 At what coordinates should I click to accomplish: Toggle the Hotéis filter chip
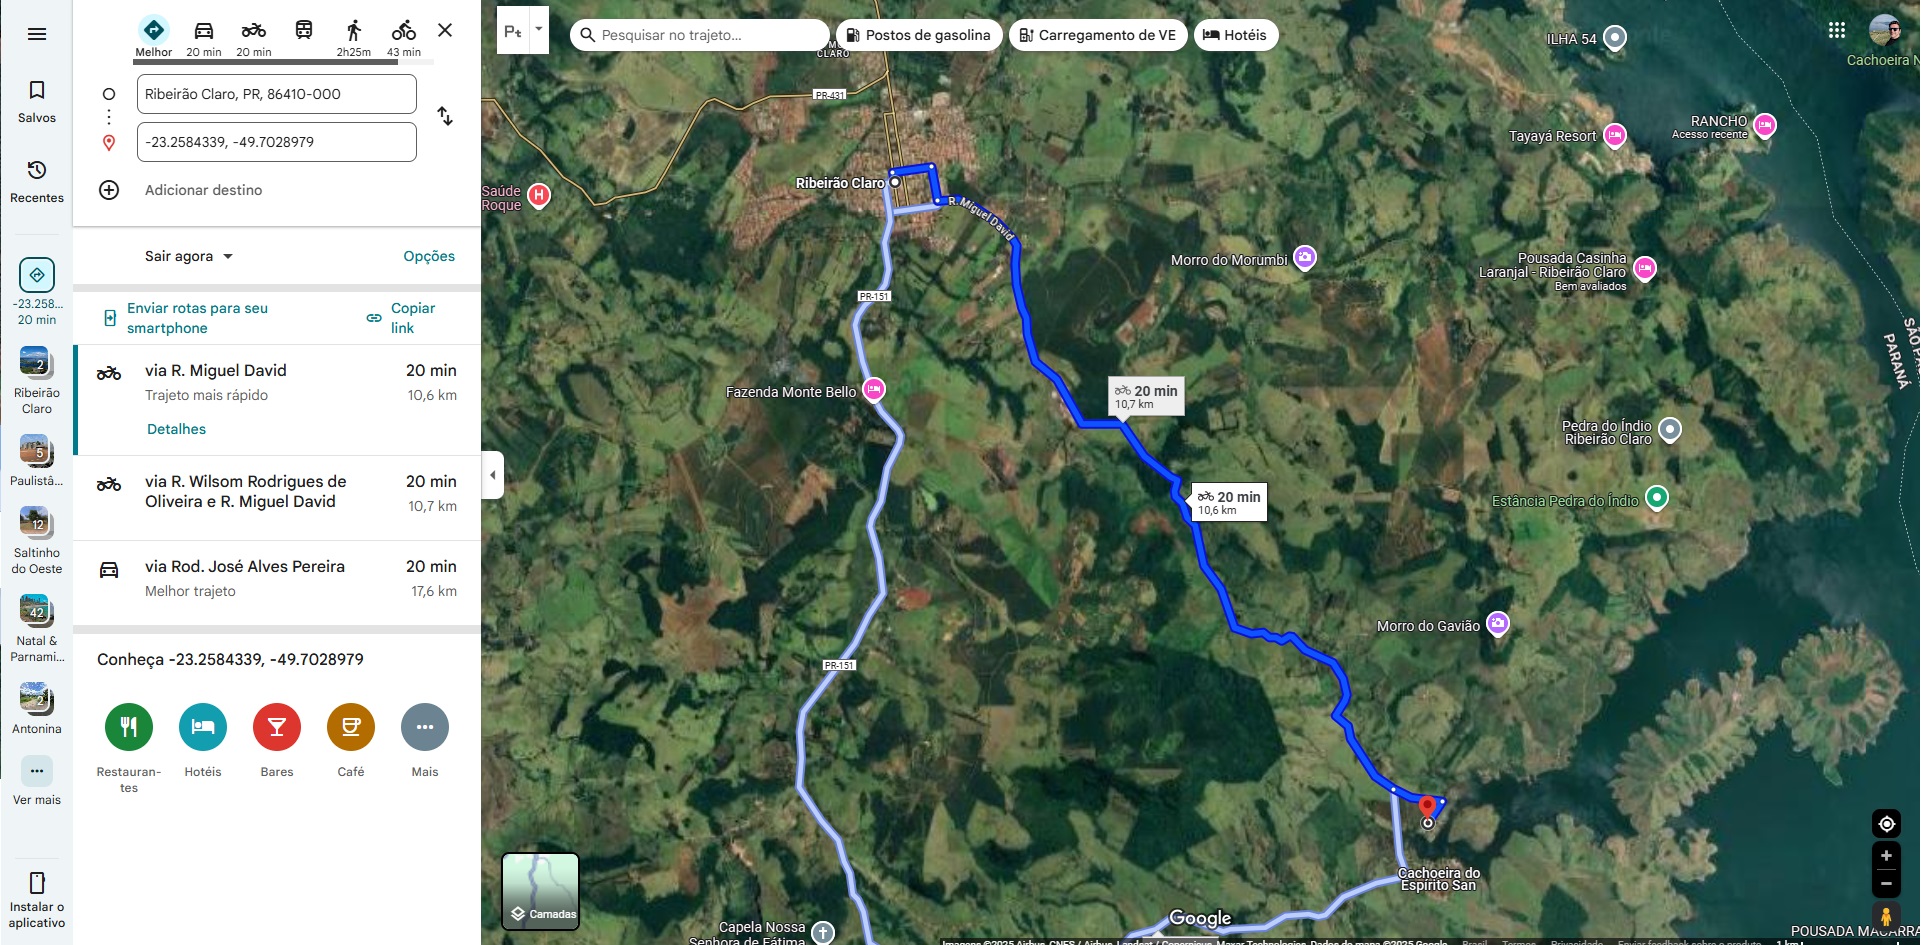point(1235,35)
